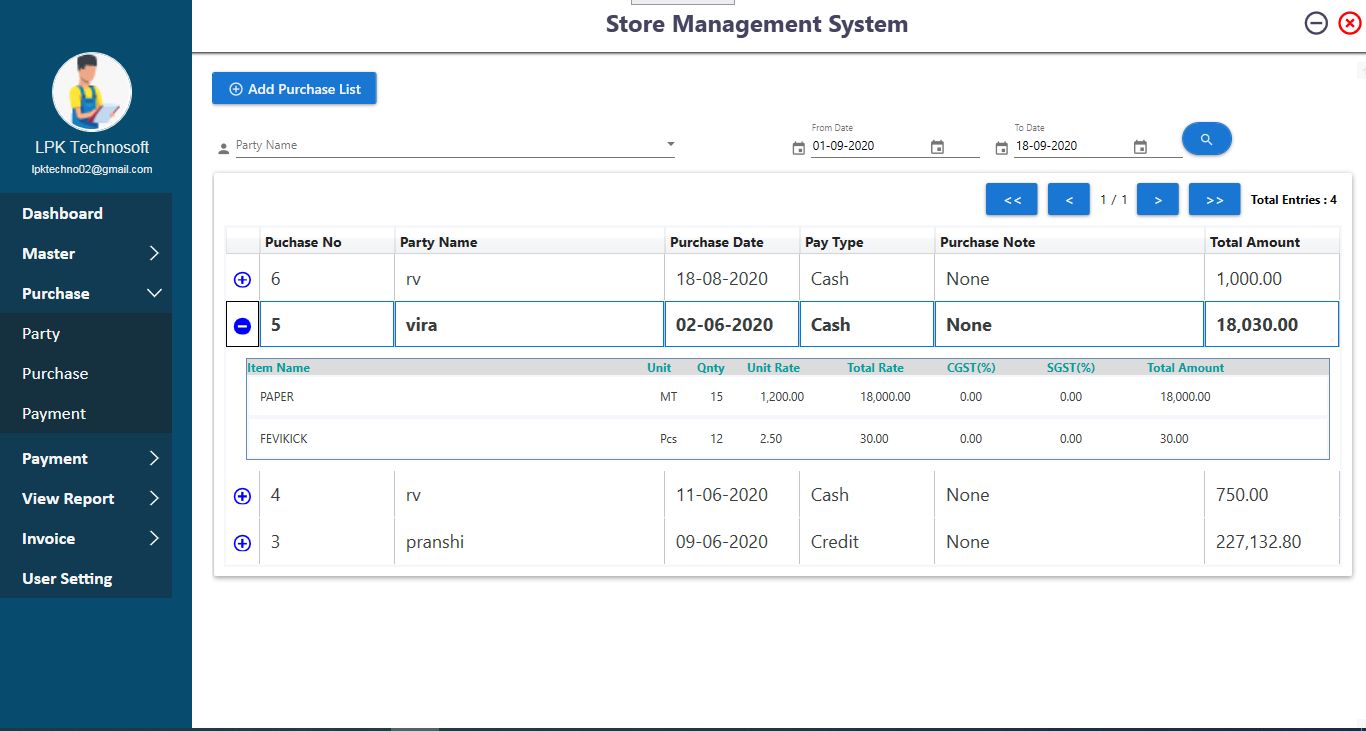
Task: Open User Setting in the sidebar
Action: coord(67,579)
